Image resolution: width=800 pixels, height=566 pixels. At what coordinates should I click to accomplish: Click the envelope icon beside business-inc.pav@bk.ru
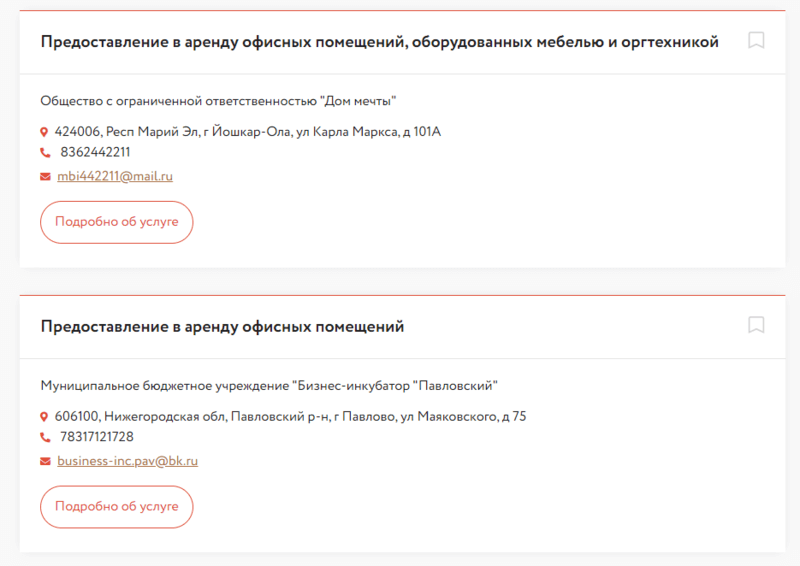coord(45,461)
